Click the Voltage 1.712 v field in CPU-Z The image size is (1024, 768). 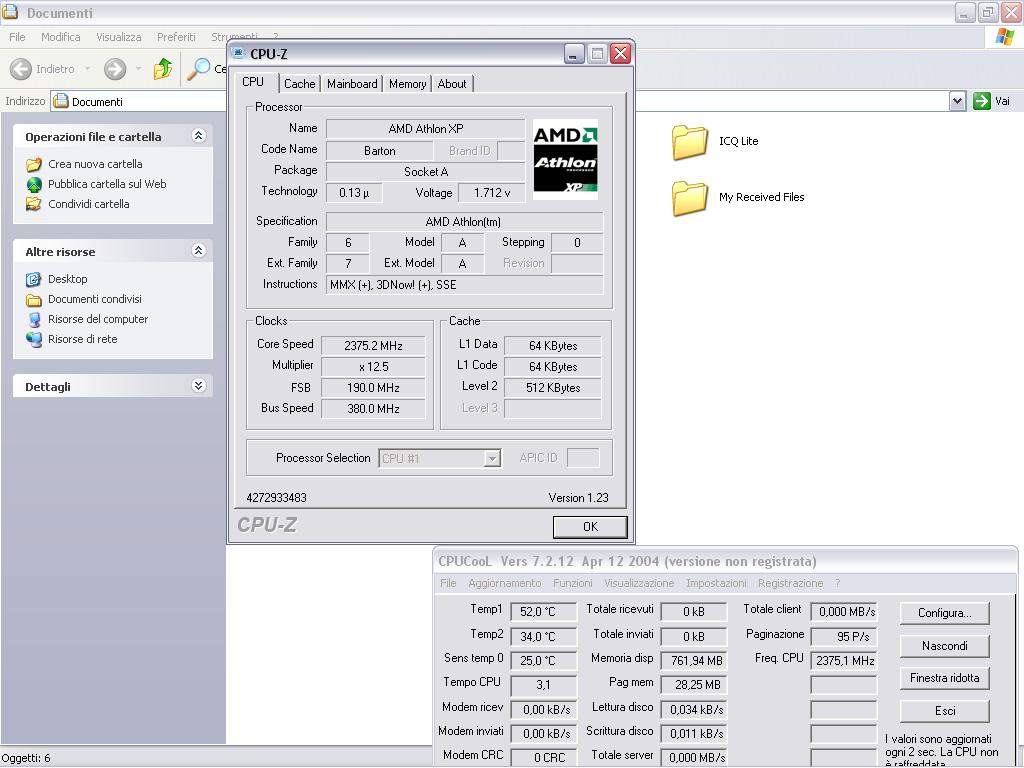click(x=492, y=193)
